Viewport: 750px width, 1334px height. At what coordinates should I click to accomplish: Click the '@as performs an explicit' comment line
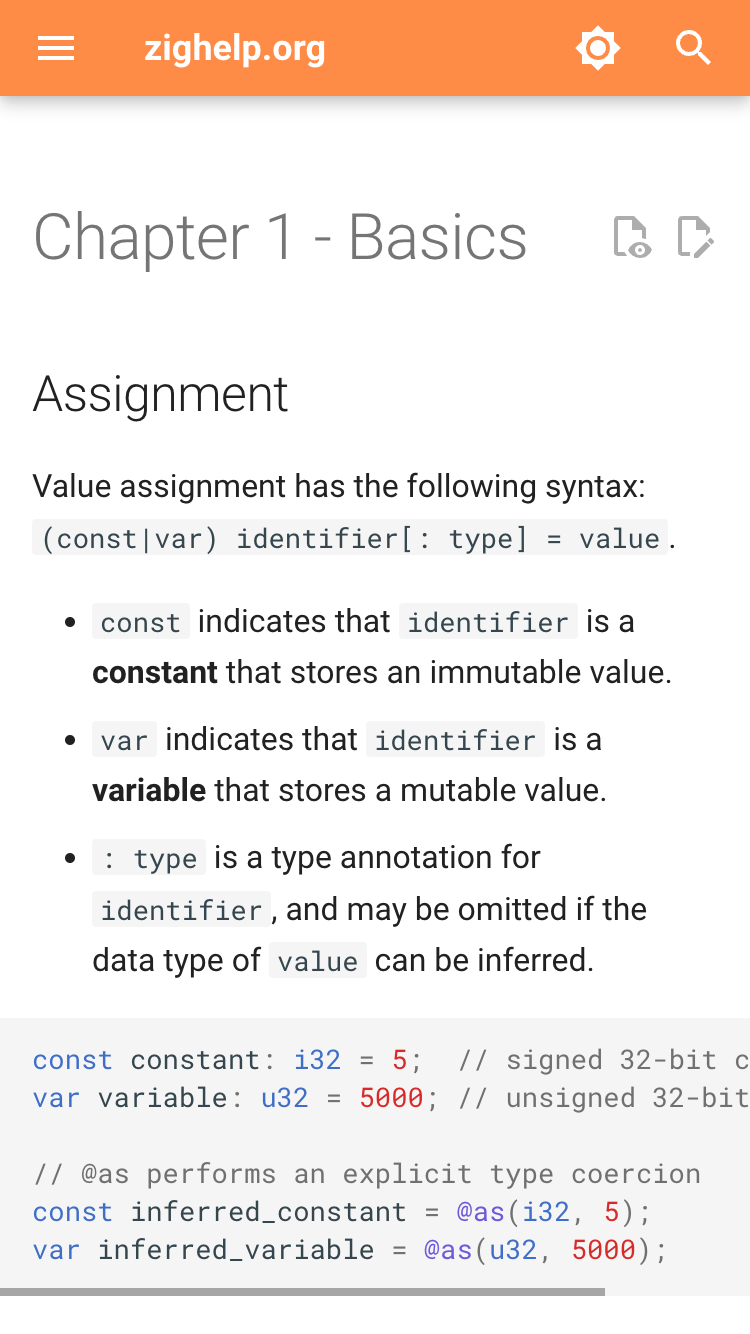click(367, 1174)
